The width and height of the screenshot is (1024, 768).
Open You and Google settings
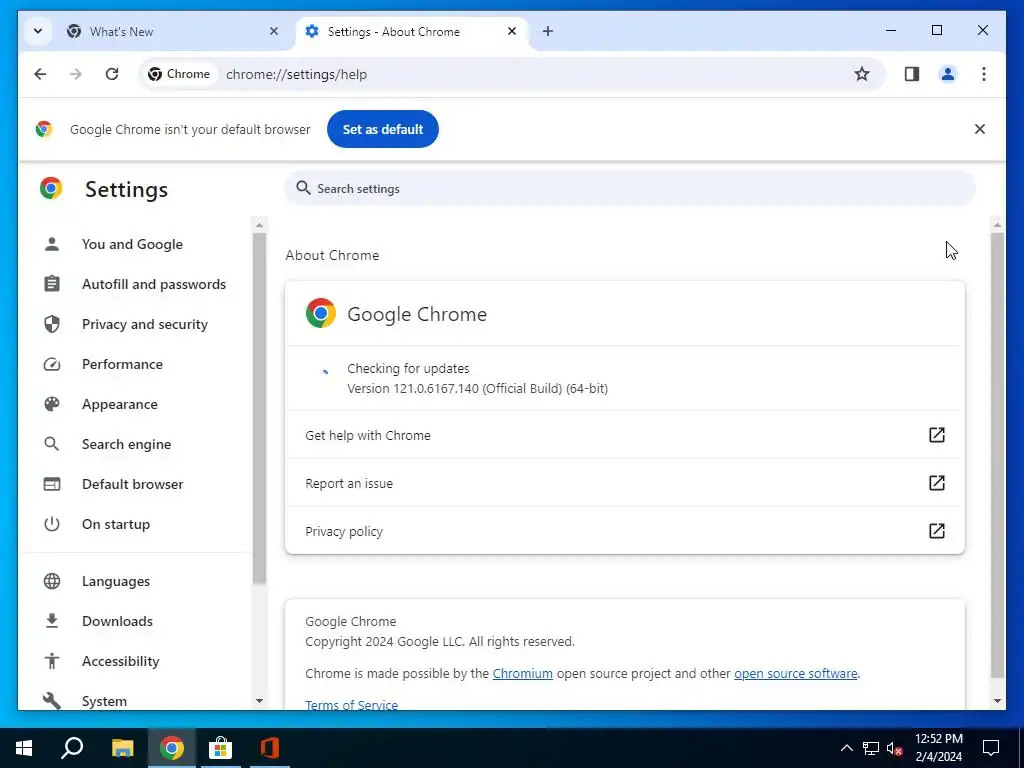(x=134, y=244)
